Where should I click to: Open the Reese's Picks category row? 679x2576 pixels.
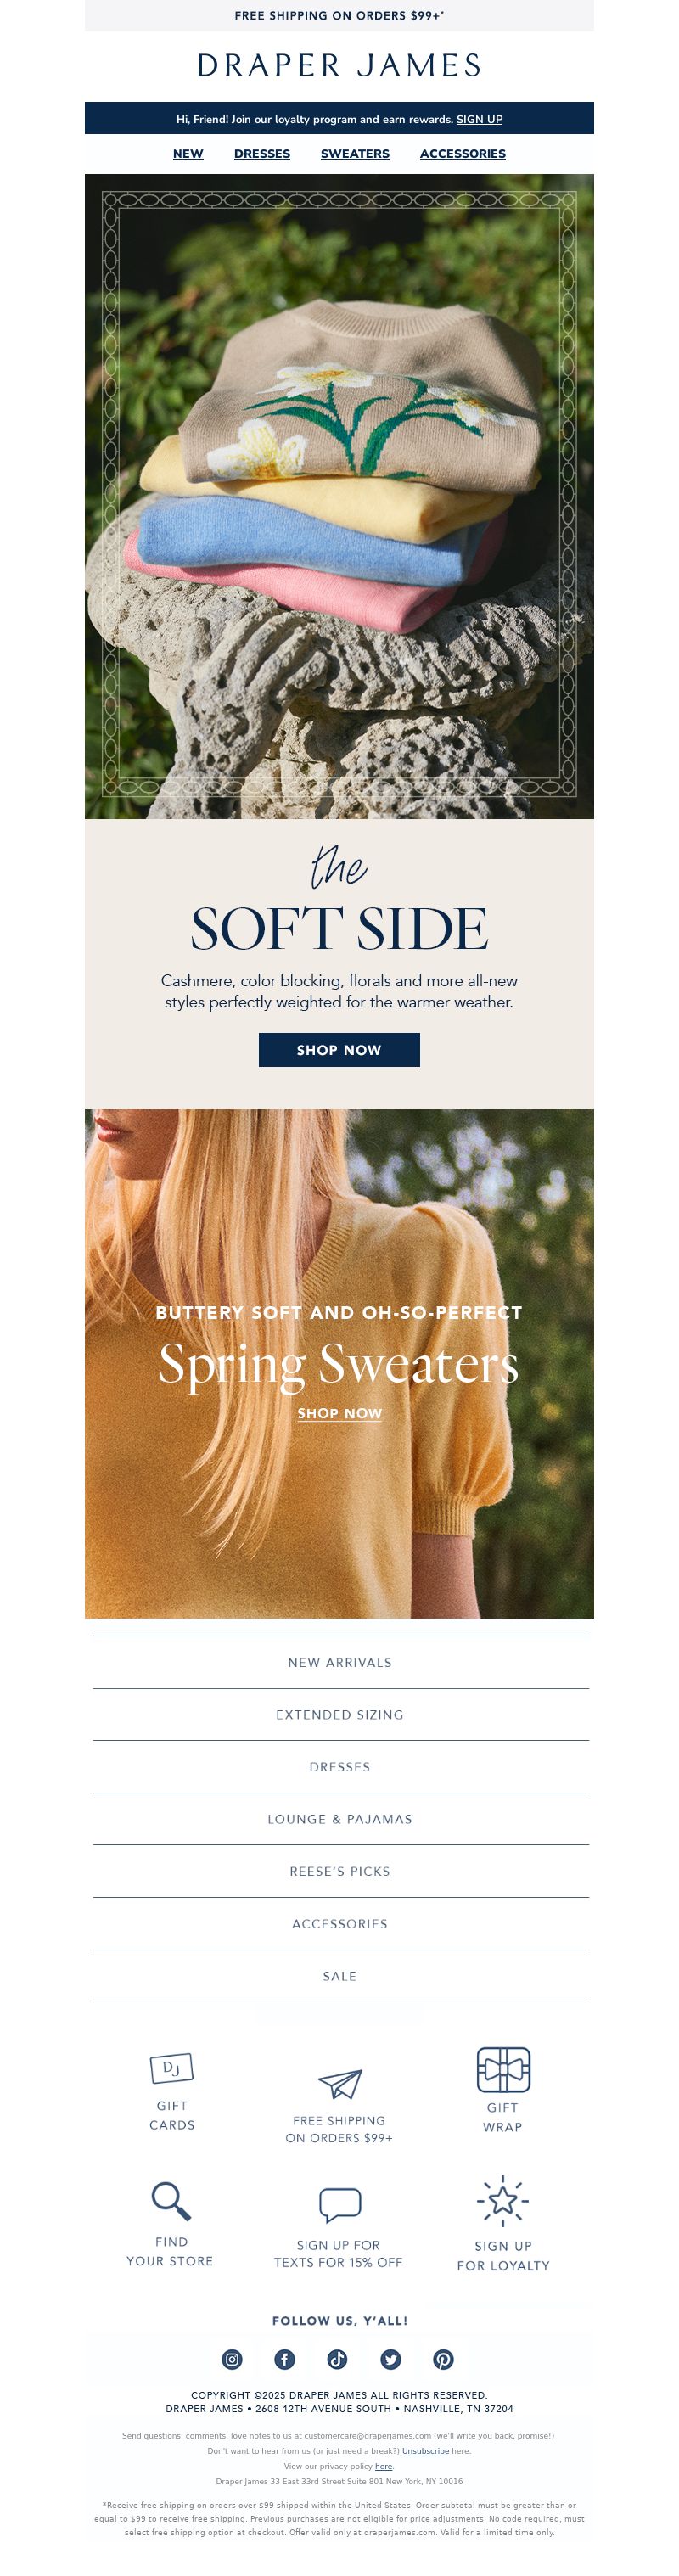(x=340, y=1871)
